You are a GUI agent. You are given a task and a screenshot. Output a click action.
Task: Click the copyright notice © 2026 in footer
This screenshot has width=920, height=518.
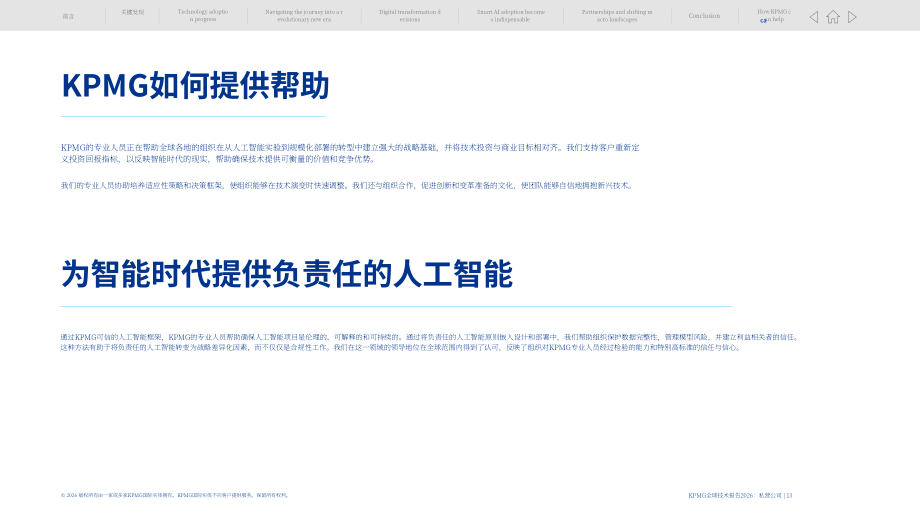click(x=174, y=495)
